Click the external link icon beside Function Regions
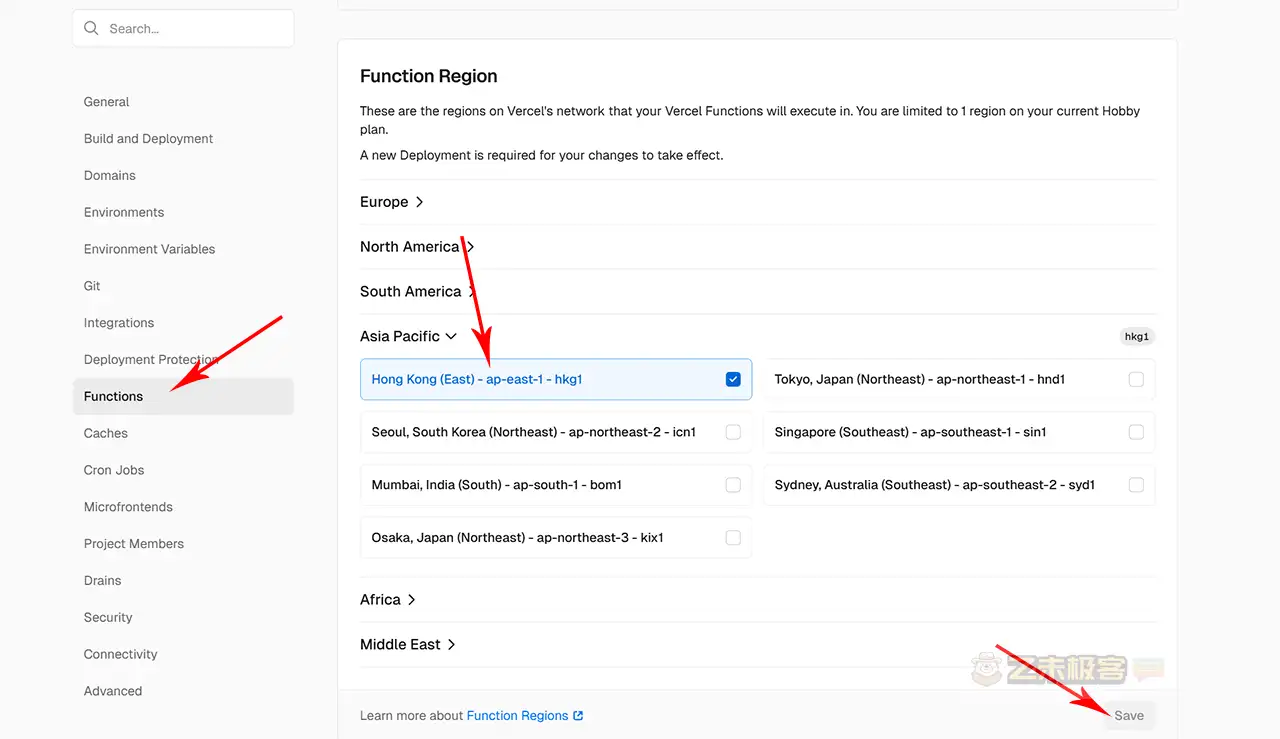1280x739 pixels. pos(578,716)
